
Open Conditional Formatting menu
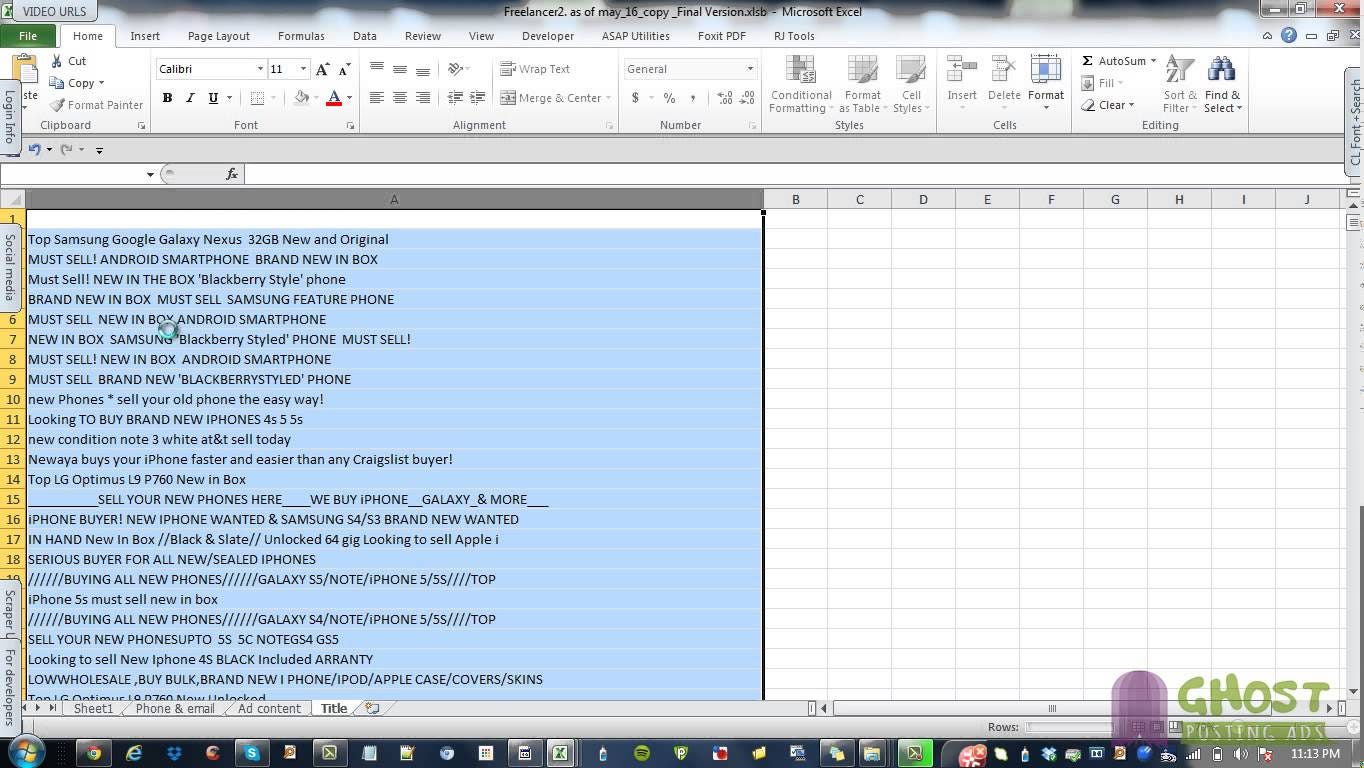[x=800, y=85]
